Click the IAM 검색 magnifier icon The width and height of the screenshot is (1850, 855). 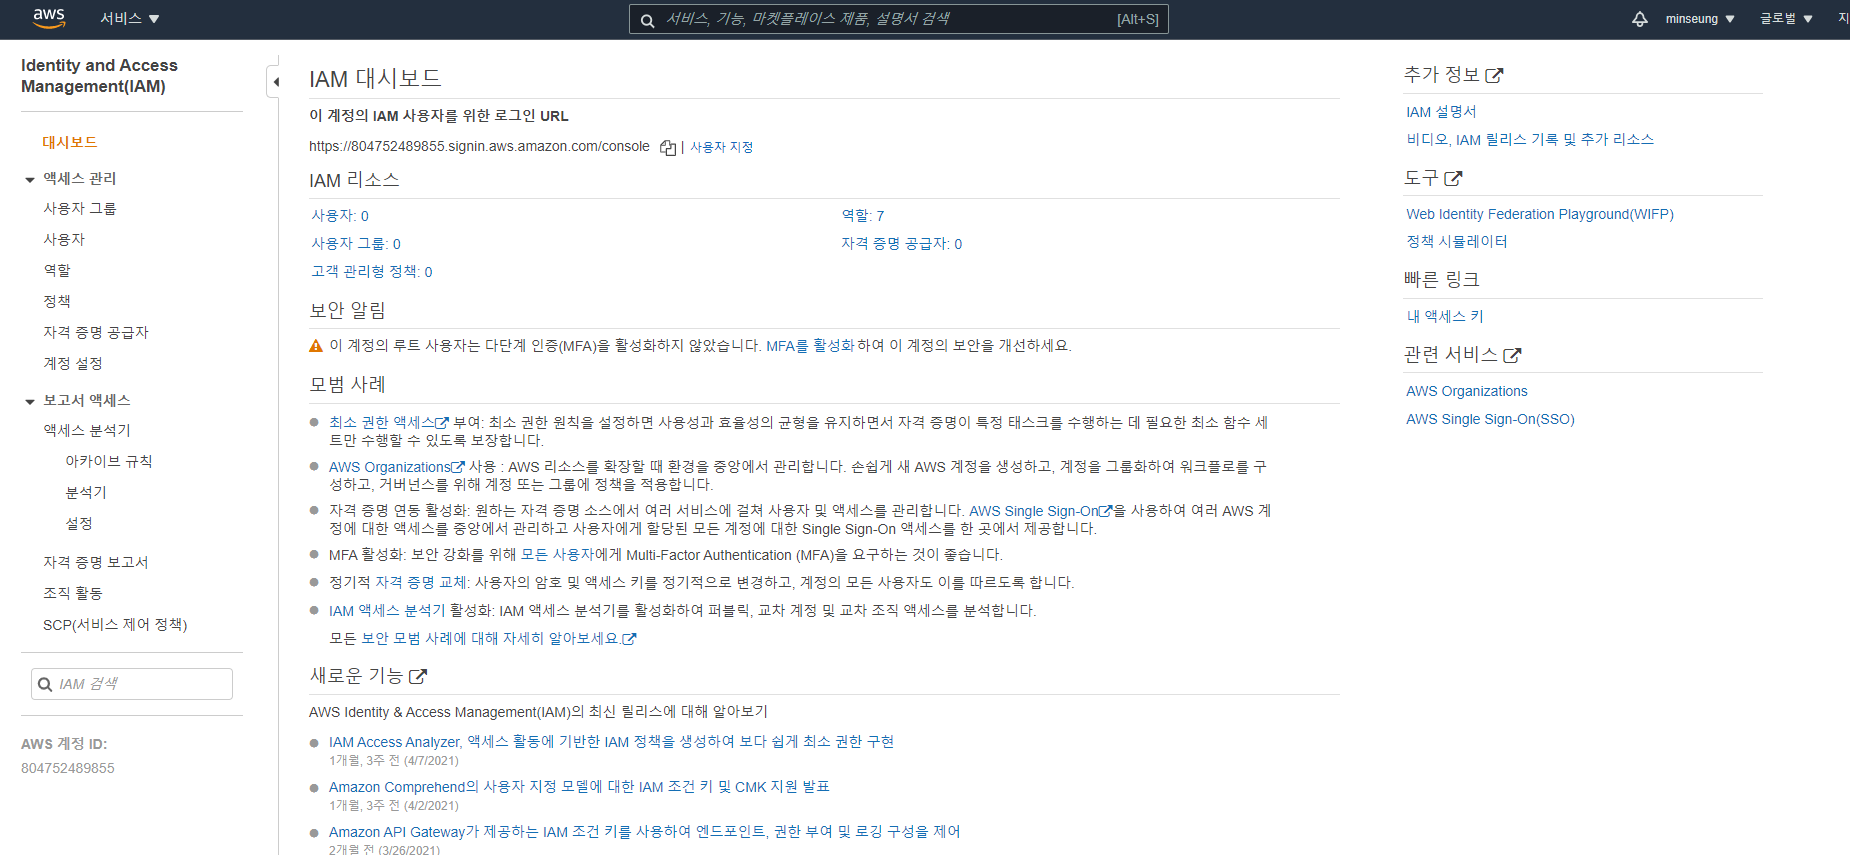[45, 684]
